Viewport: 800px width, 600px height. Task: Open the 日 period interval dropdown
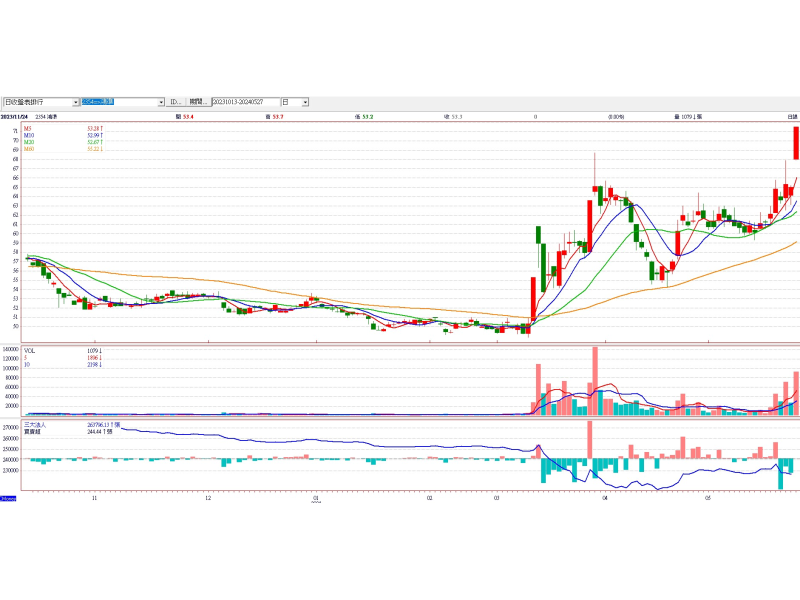[x=305, y=102]
